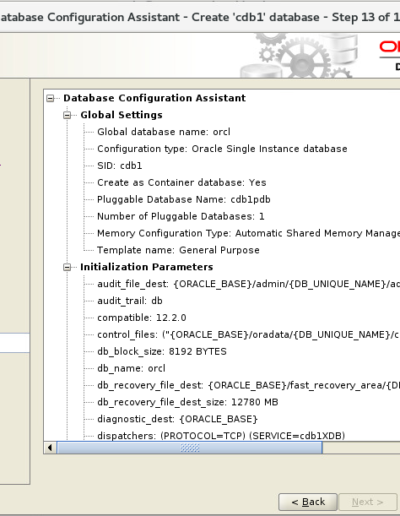Select the audit_file_dest parameter row
The width and height of the screenshot is (400, 516).
pyautogui.click(x=248, y=284)
